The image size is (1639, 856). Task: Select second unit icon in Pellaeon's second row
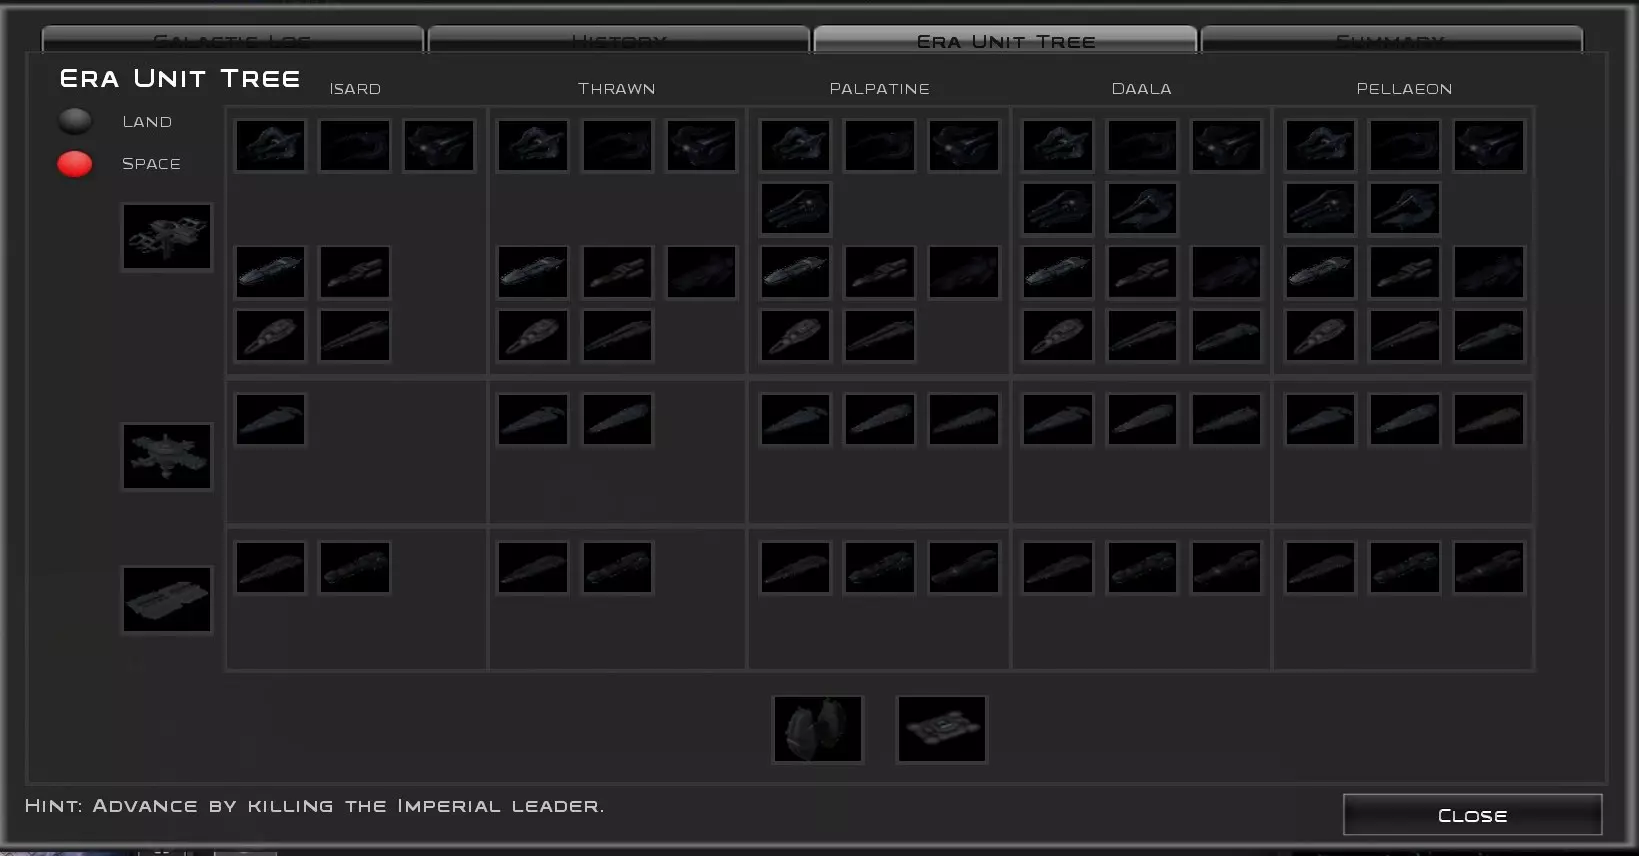point(1404,209)
